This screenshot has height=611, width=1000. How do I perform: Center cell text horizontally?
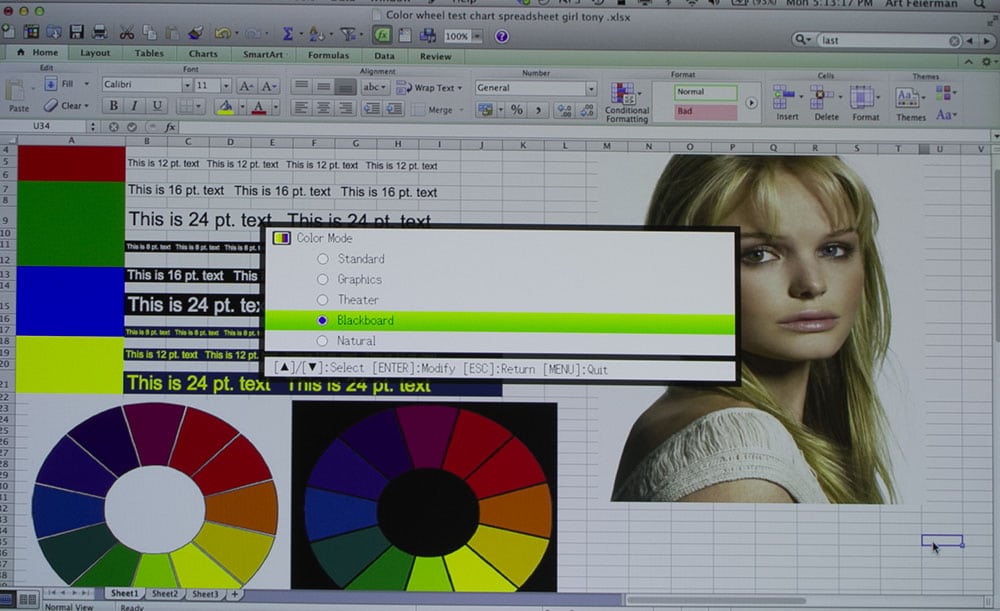323,108
